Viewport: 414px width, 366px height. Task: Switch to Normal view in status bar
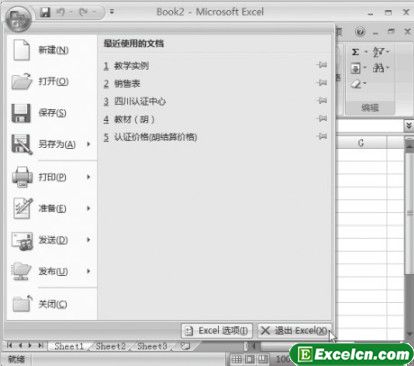tap(237, 359)
